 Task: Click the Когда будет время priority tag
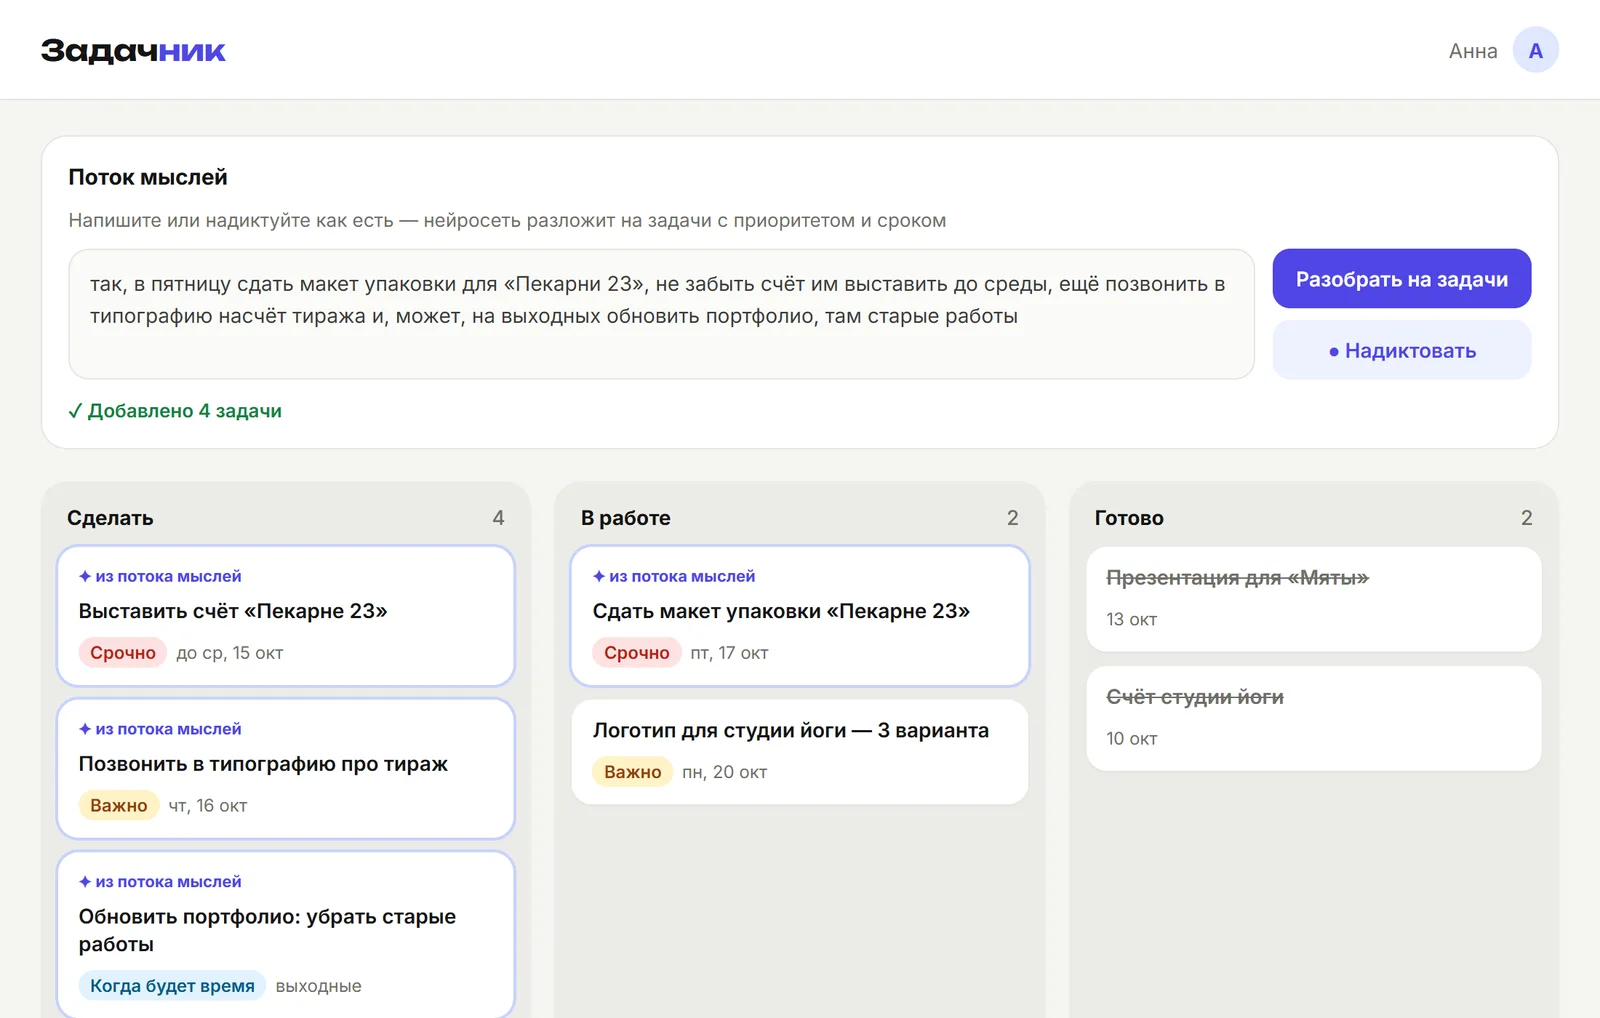(172, 986)
